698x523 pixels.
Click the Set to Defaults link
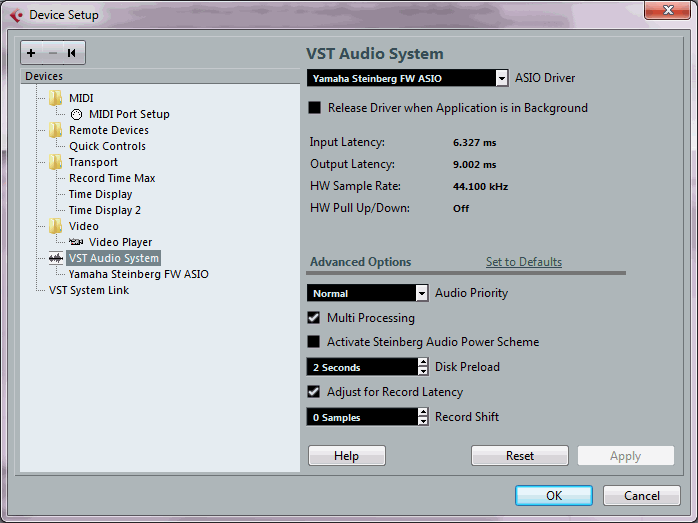(523, 262)
